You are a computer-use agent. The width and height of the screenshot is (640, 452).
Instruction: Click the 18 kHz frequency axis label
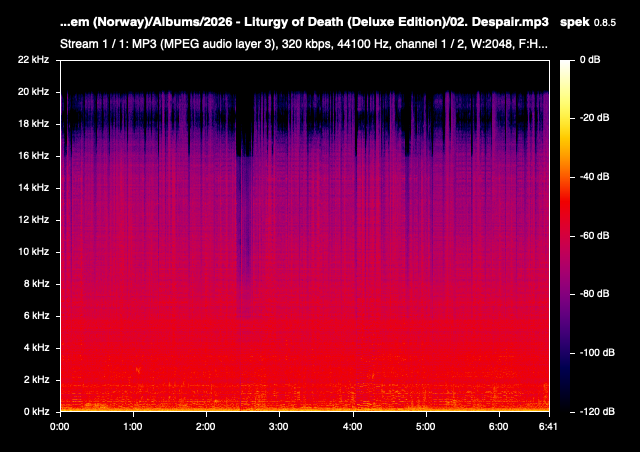33,124
